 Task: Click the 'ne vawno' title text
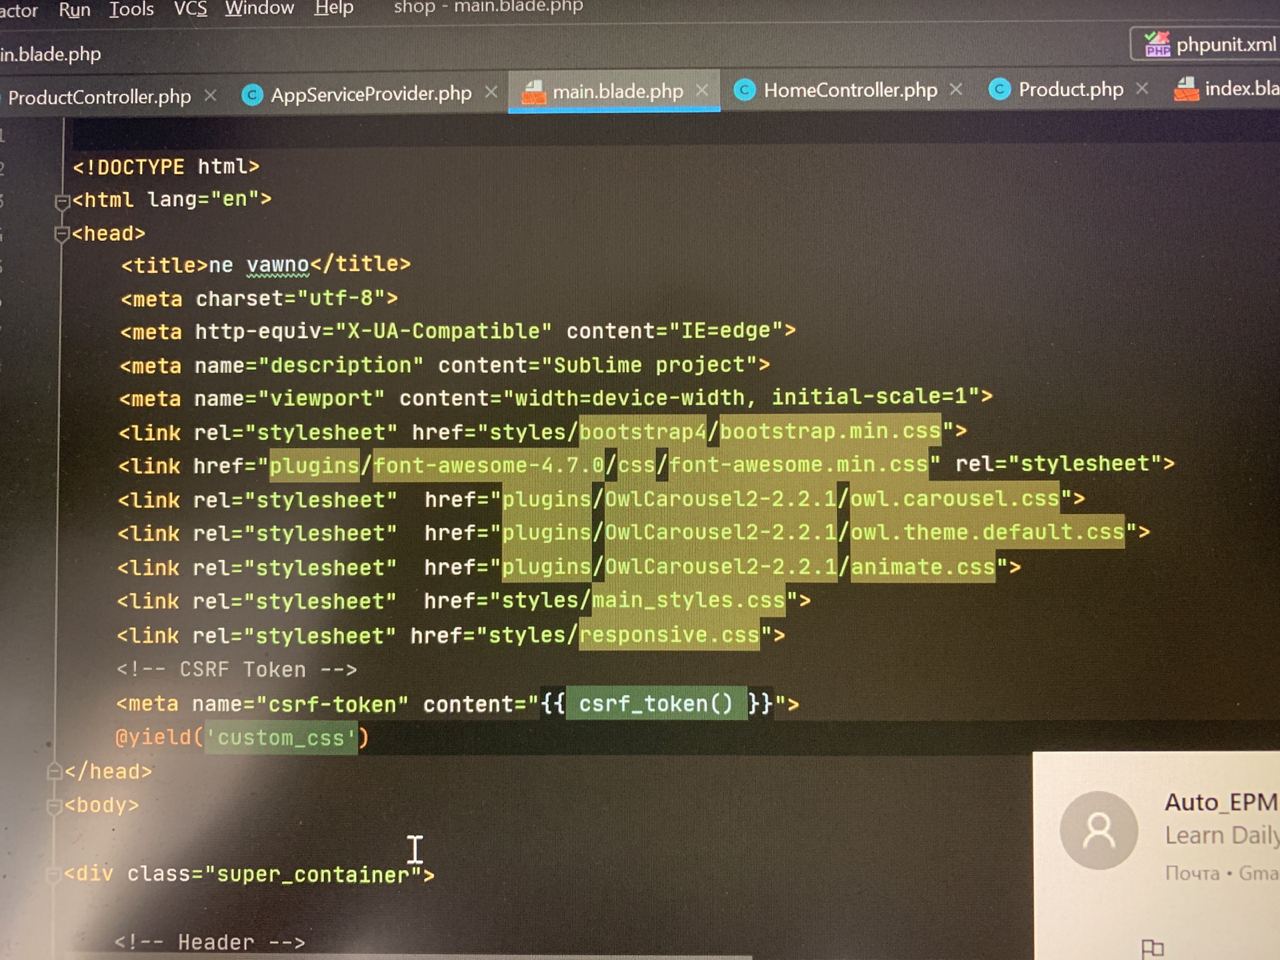pyautogui.click(x=259, y=265)
